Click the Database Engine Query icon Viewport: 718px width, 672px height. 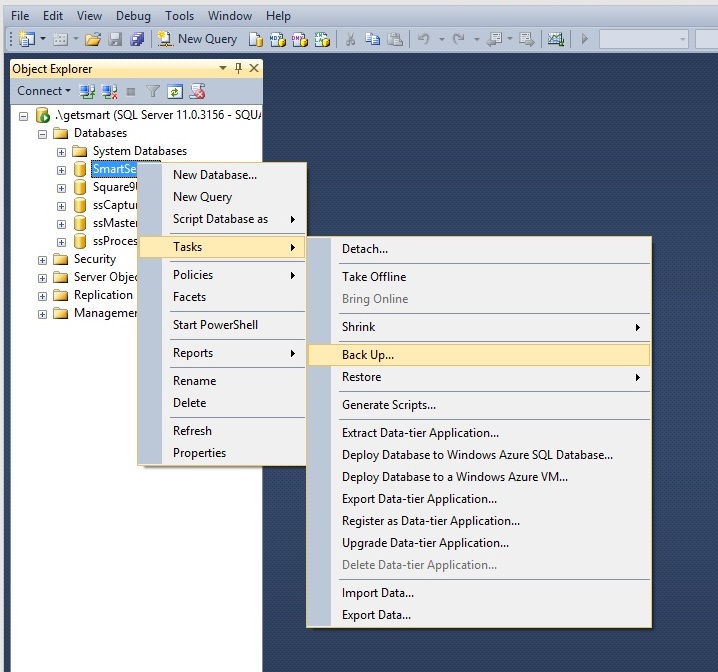255,39
